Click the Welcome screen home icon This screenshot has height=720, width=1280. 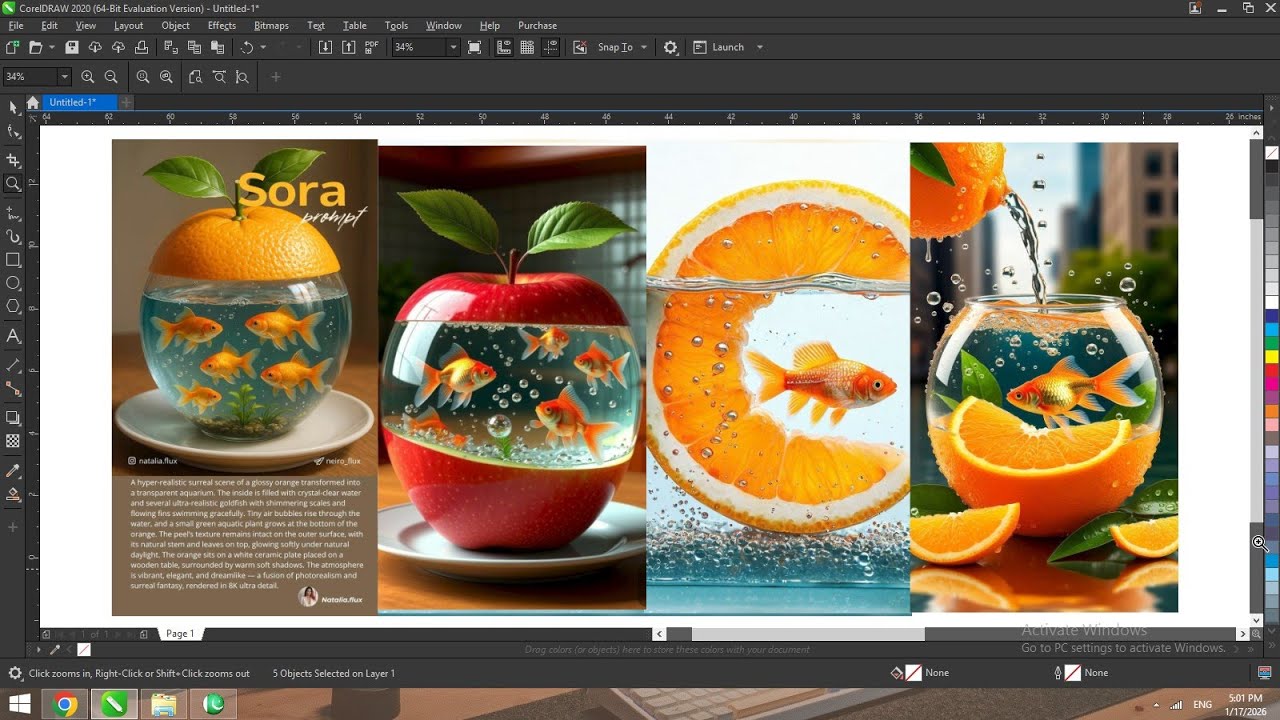(33, 102)
